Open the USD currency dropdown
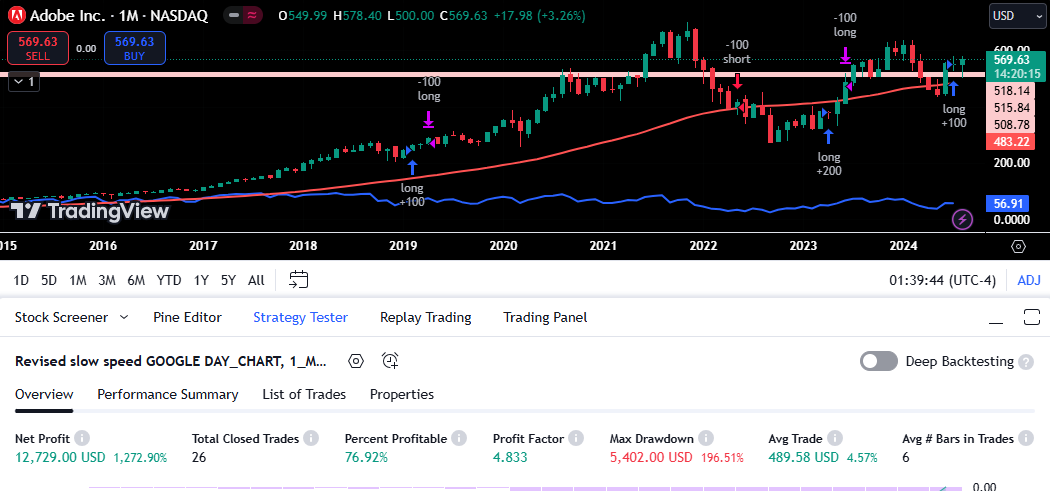Viewport: 1050px width, 491px height. pyautogui.click(x=1016, y=16)
